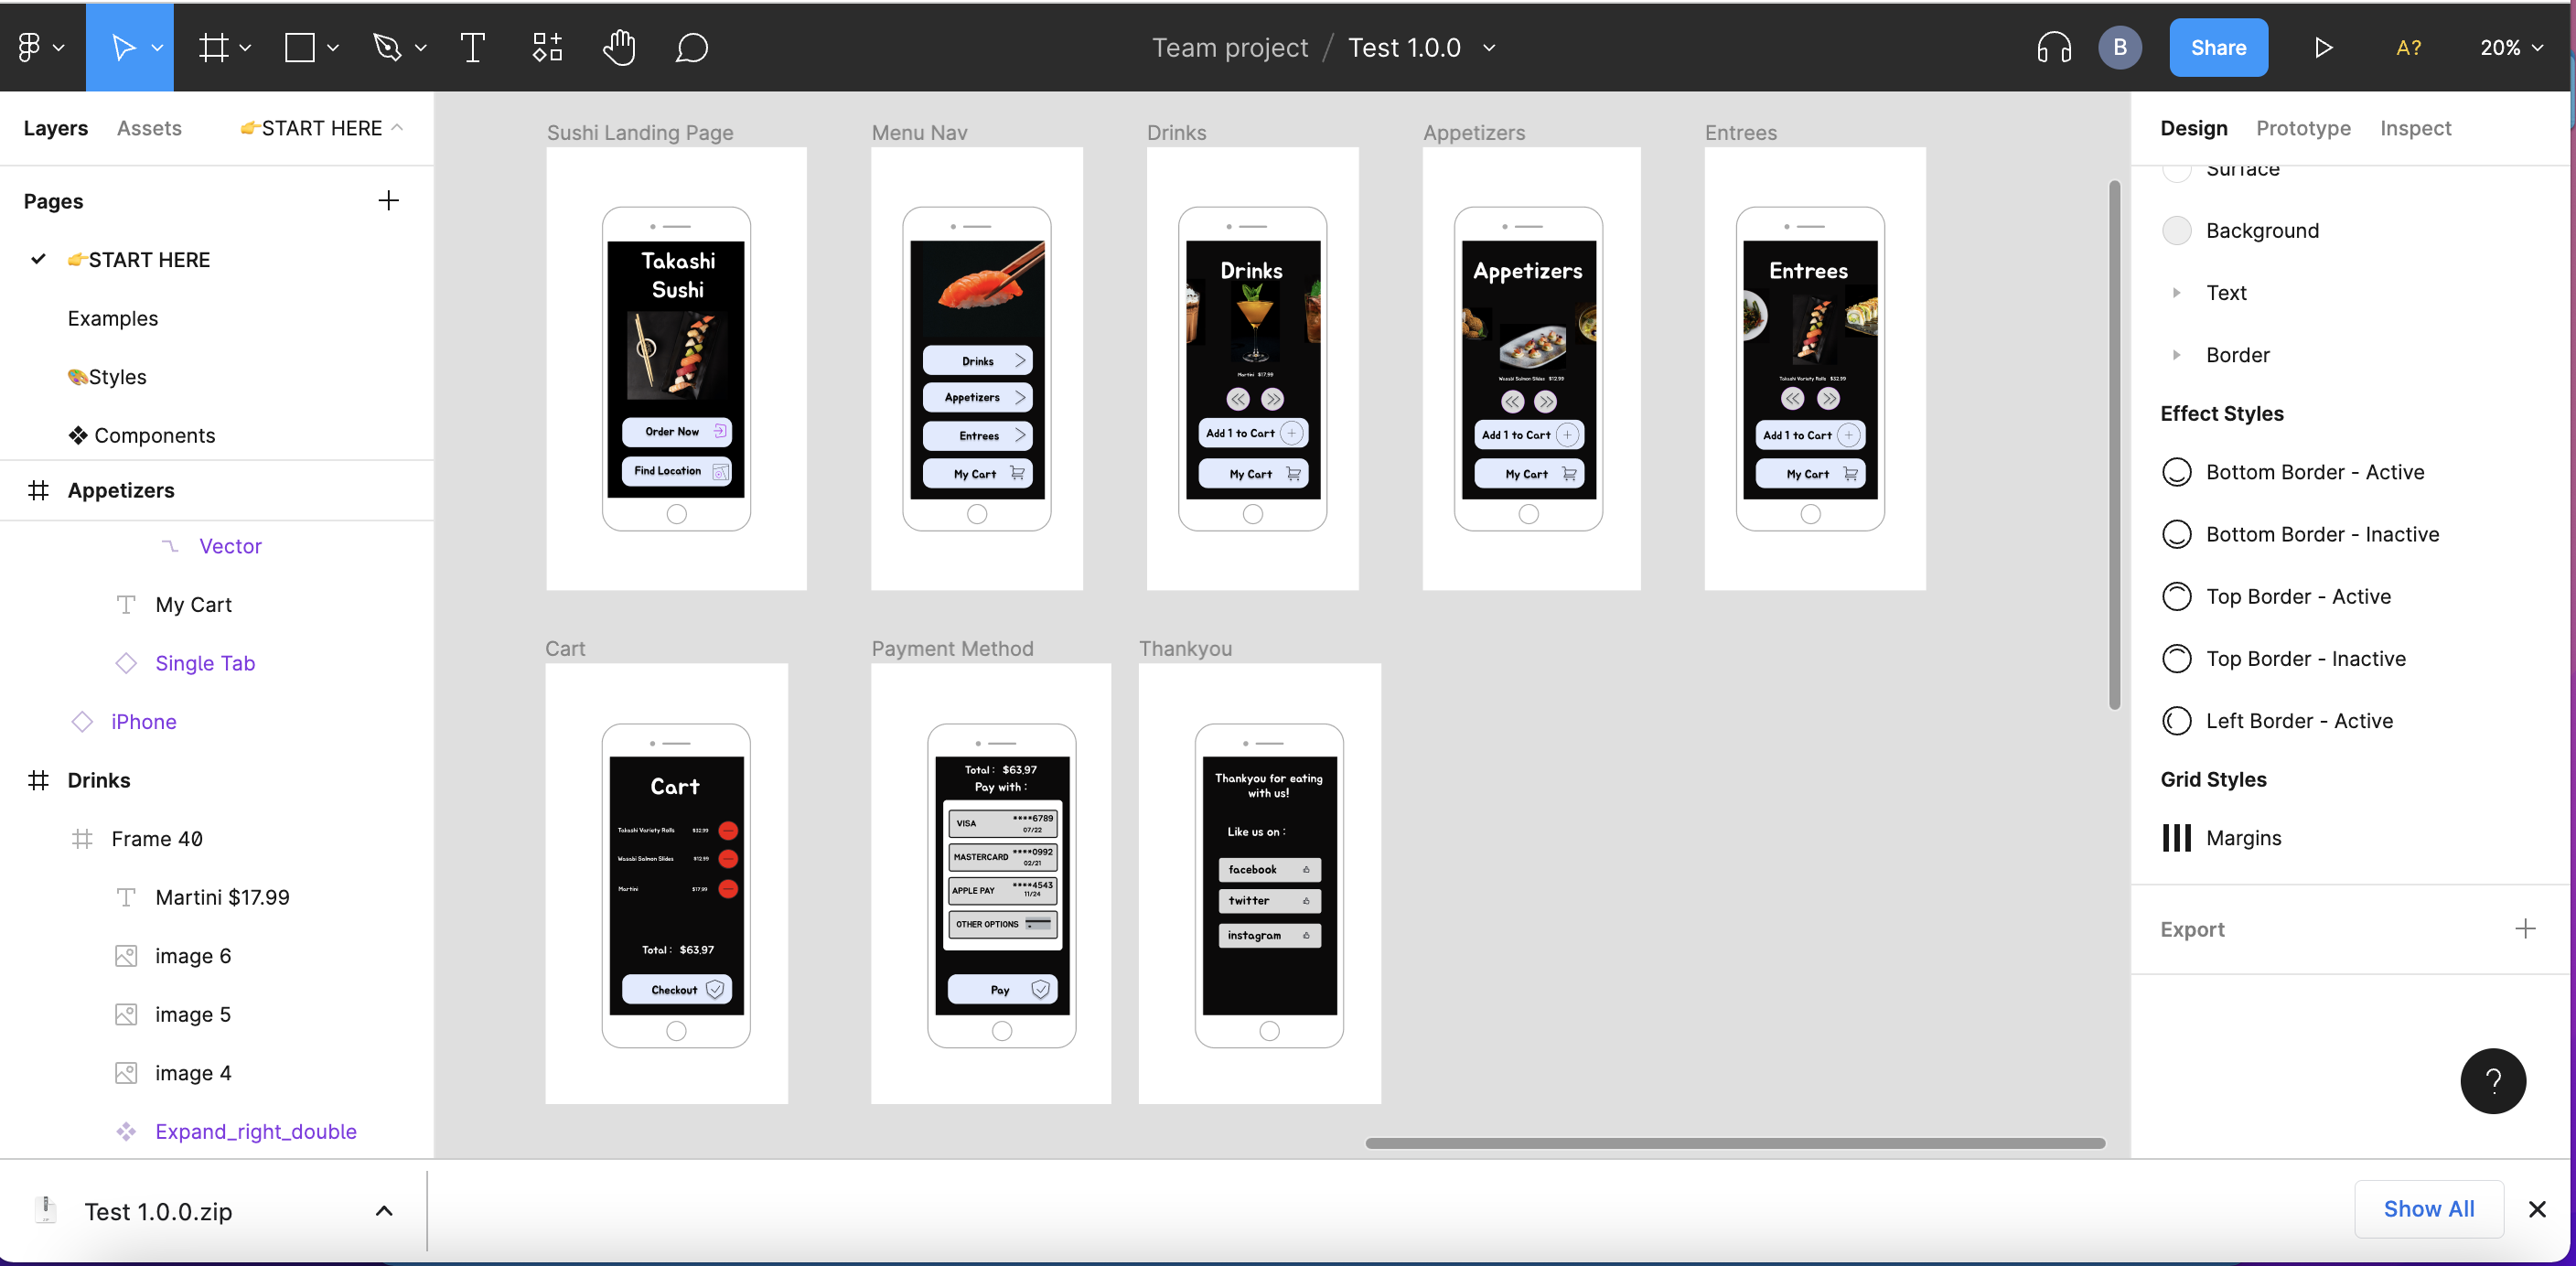Select the Frame tool

coord(213,47)
